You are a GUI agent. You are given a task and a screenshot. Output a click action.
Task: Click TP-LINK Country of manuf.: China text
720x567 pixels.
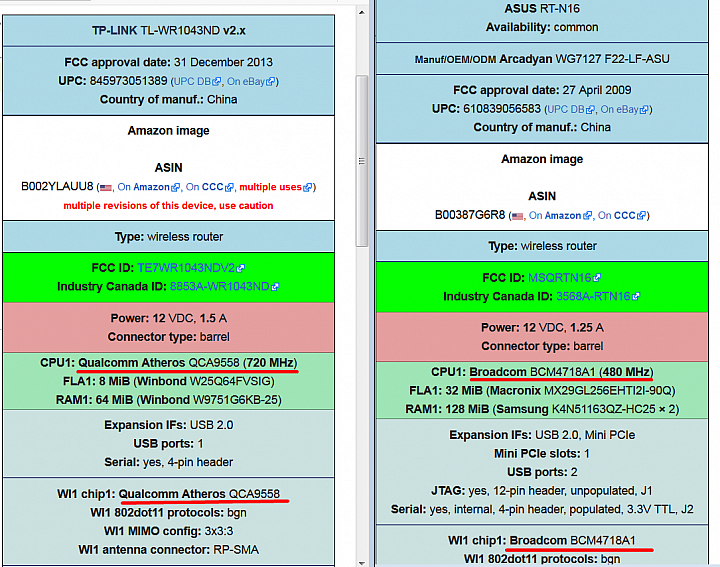169,100
